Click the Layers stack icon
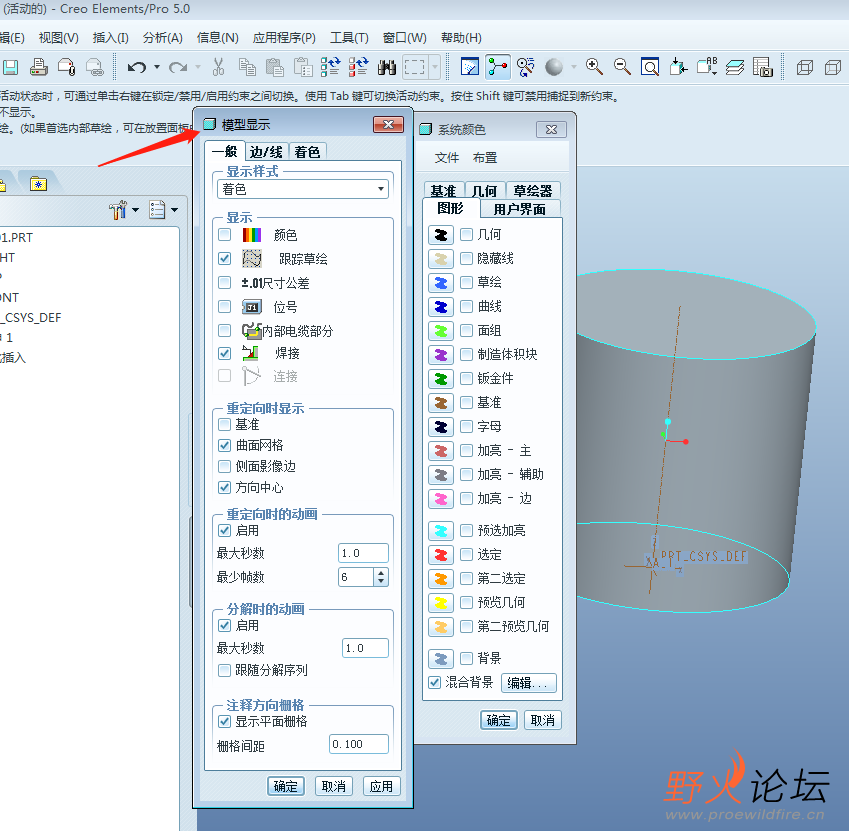 click(735, 67)
